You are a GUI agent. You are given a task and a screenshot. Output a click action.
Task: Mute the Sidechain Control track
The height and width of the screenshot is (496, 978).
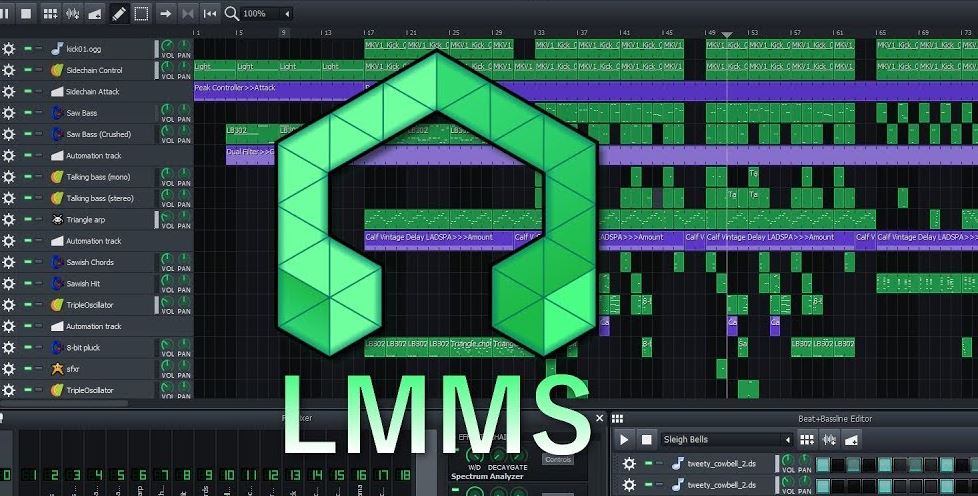pos(27,70)
